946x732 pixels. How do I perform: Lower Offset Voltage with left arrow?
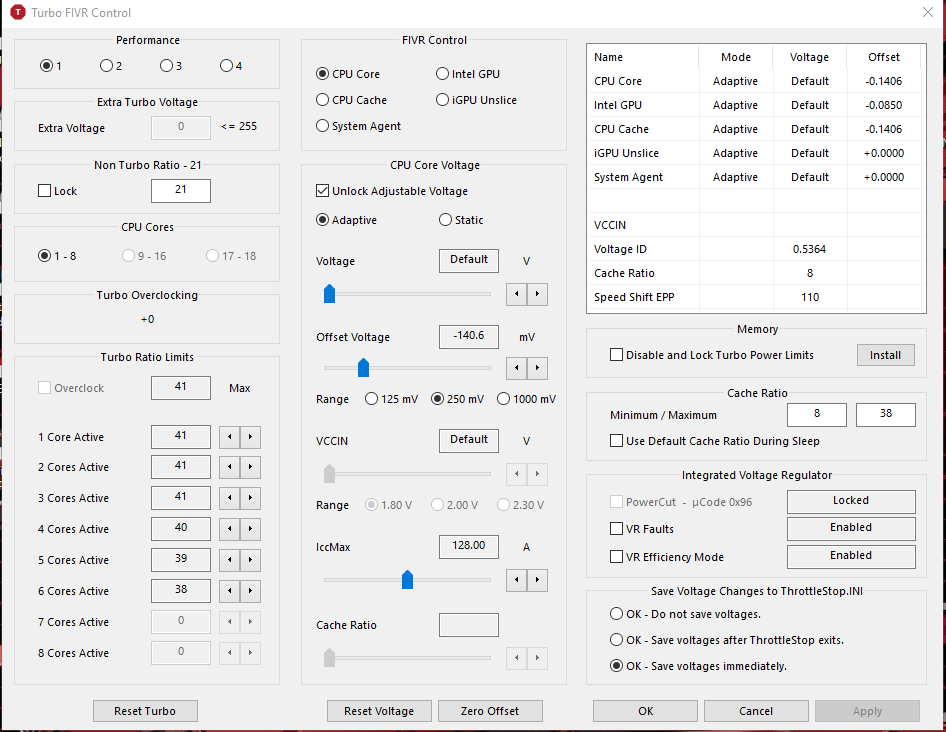[x=516, y=368]
